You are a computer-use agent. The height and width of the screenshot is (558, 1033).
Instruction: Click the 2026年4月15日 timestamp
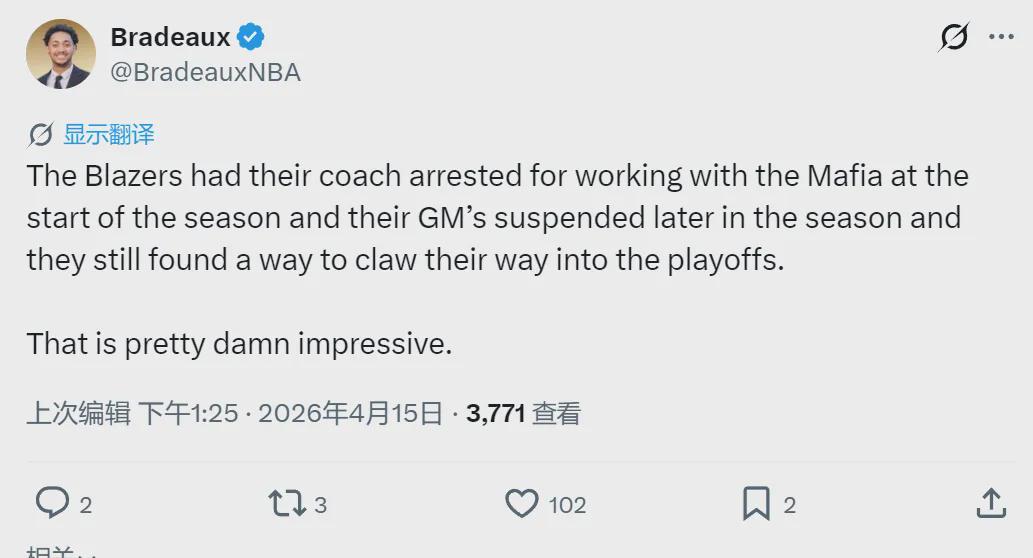point(350,413)
